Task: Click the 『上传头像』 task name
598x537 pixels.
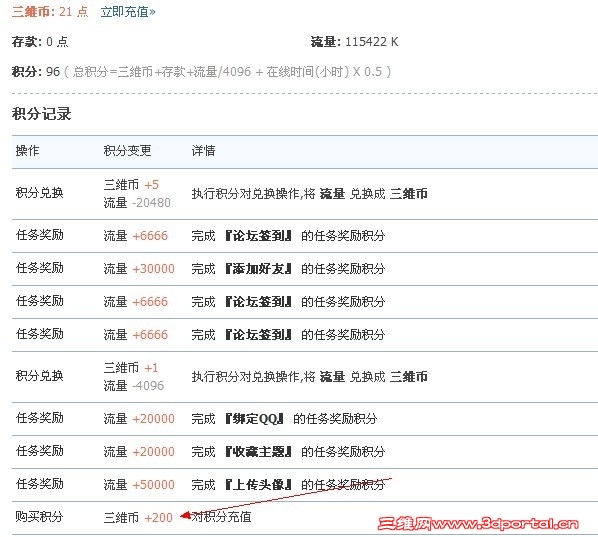Action: 258,485
